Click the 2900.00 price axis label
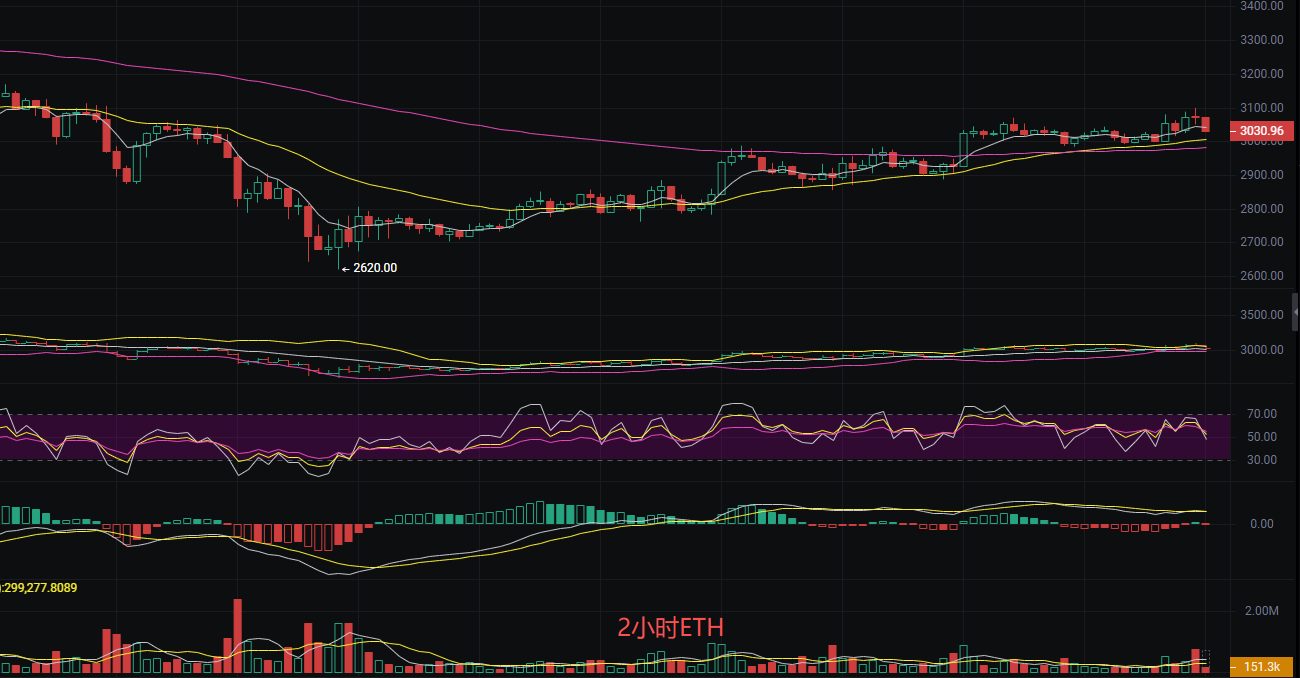The height and width of the screenshot is (678, 1300). (x=1261, y=175)
